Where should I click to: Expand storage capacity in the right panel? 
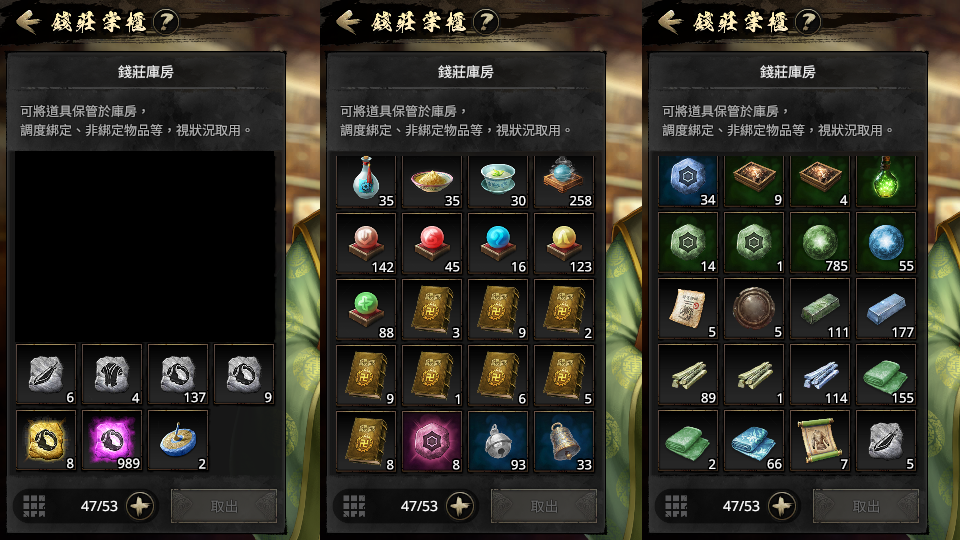(x=781, y=506)
